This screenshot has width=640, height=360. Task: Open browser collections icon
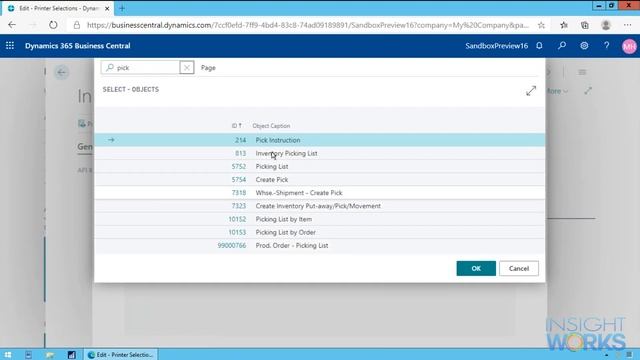click(584, 25)
